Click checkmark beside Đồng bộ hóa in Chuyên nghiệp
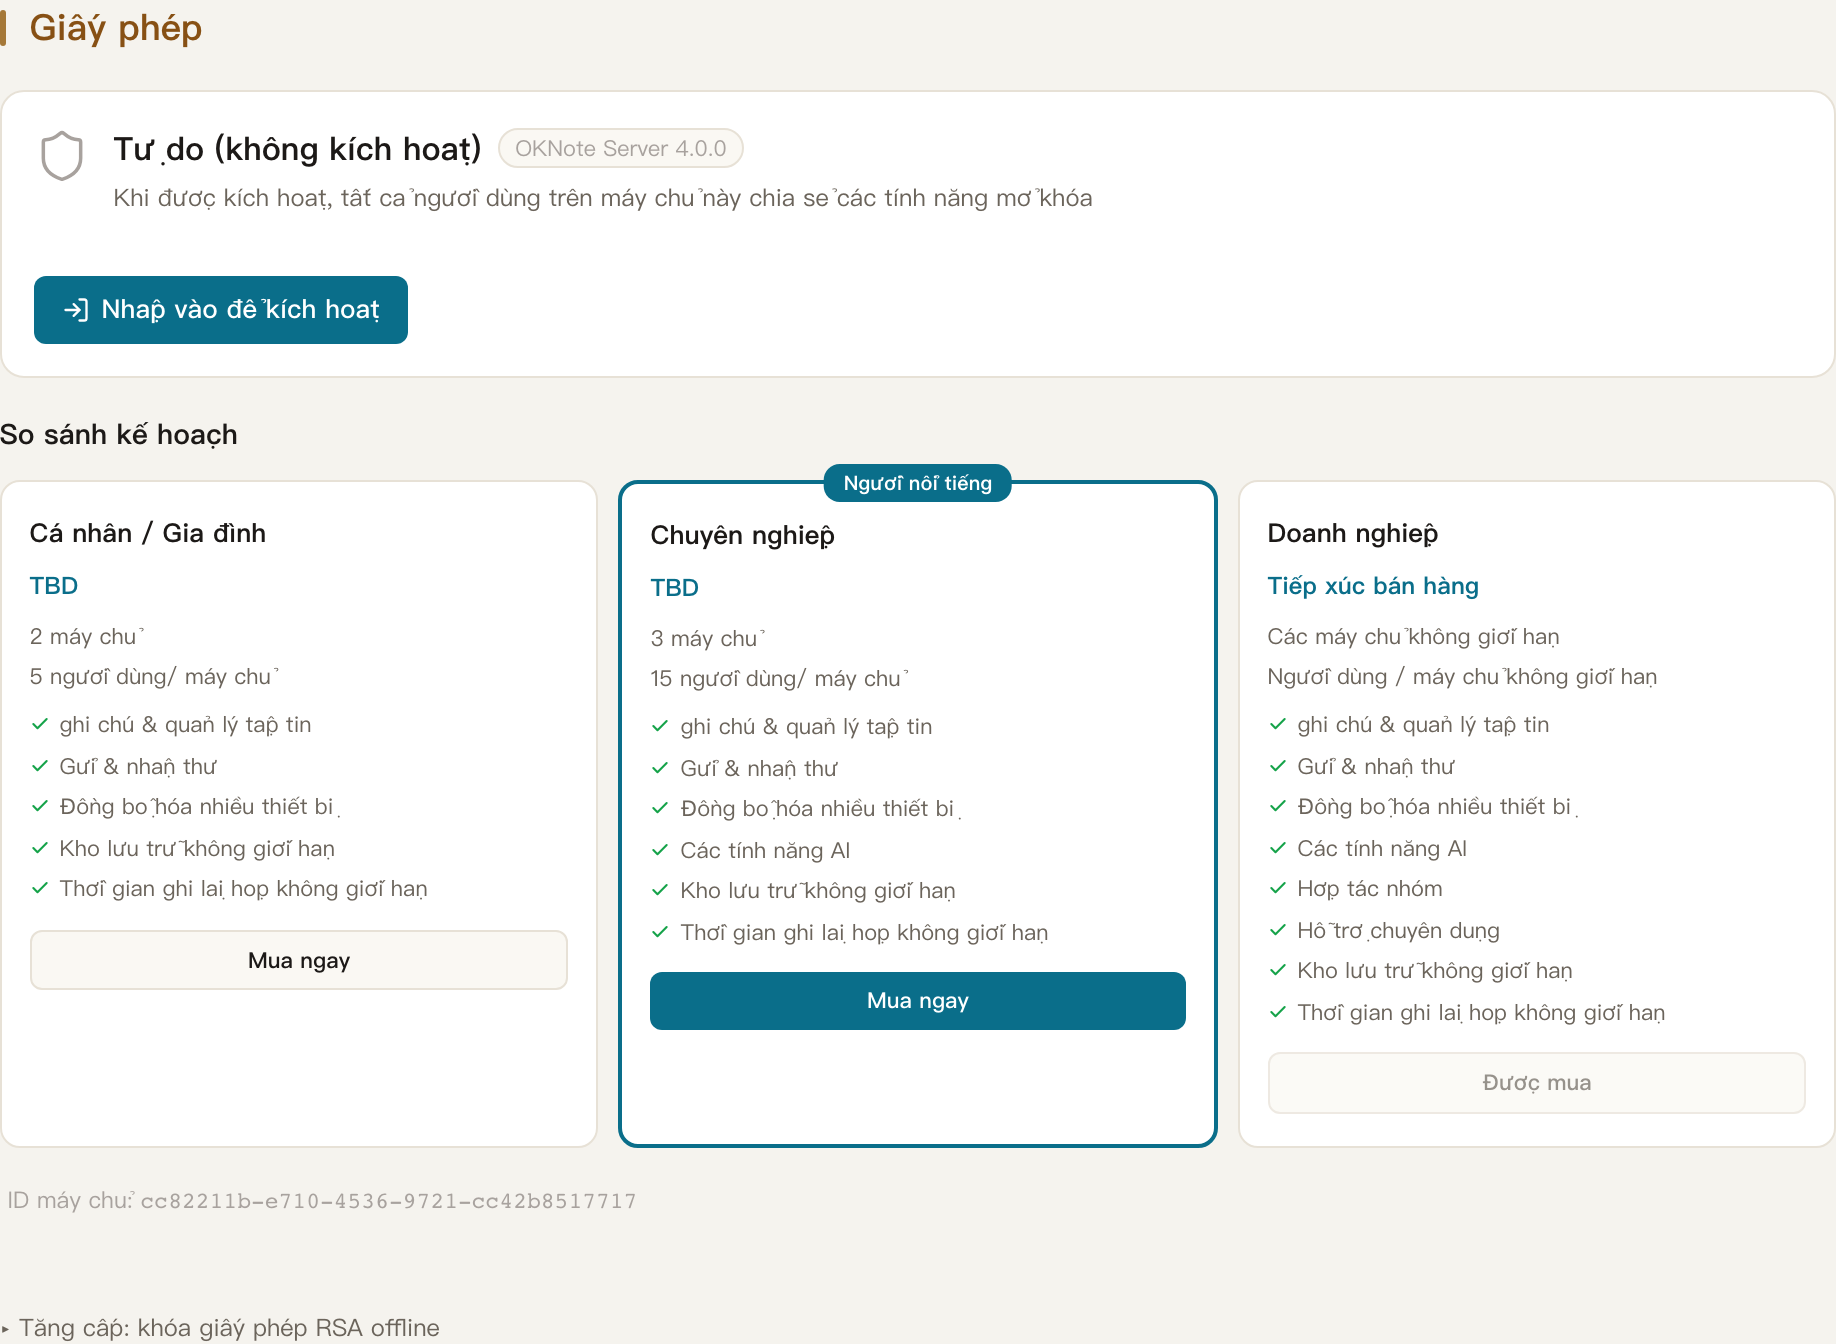Image resolution: width=1836 pixels, height=1344 pixels. 659,808
